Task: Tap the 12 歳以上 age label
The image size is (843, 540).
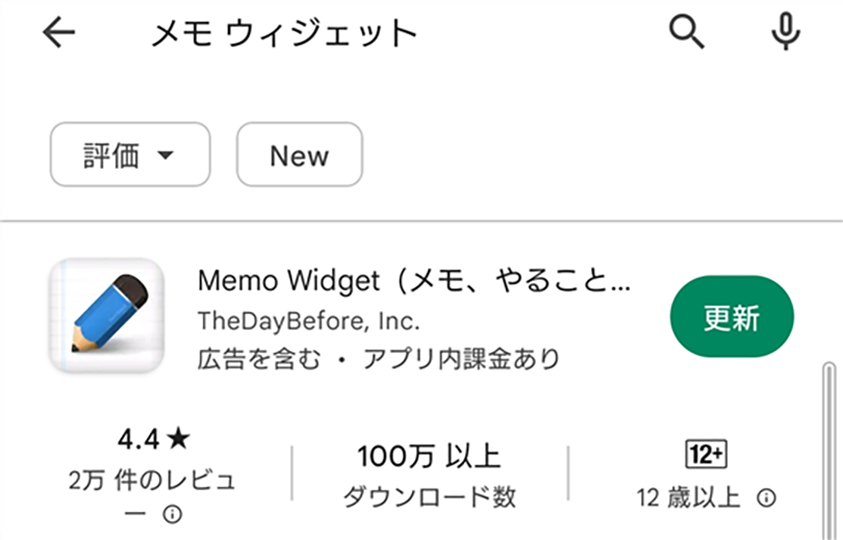Action: tap(689, 498)
